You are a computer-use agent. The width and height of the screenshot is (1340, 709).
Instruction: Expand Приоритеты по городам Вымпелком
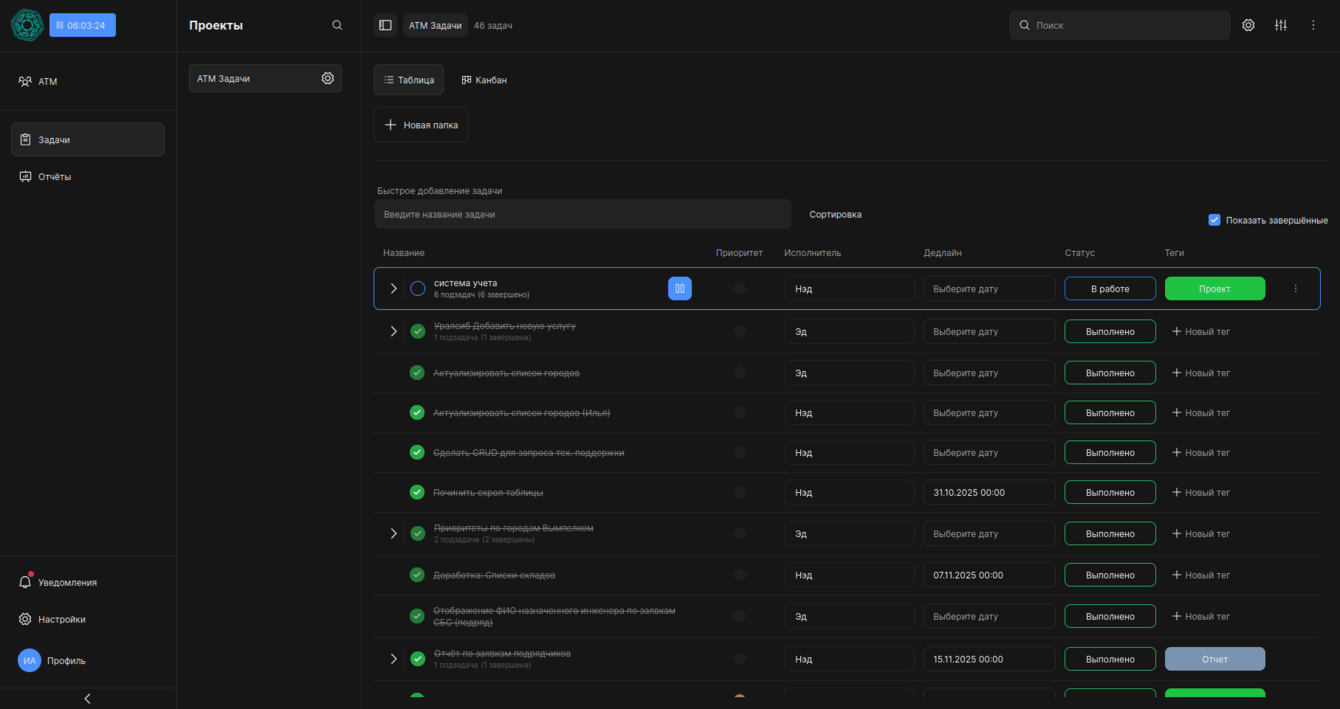(393, 534)
